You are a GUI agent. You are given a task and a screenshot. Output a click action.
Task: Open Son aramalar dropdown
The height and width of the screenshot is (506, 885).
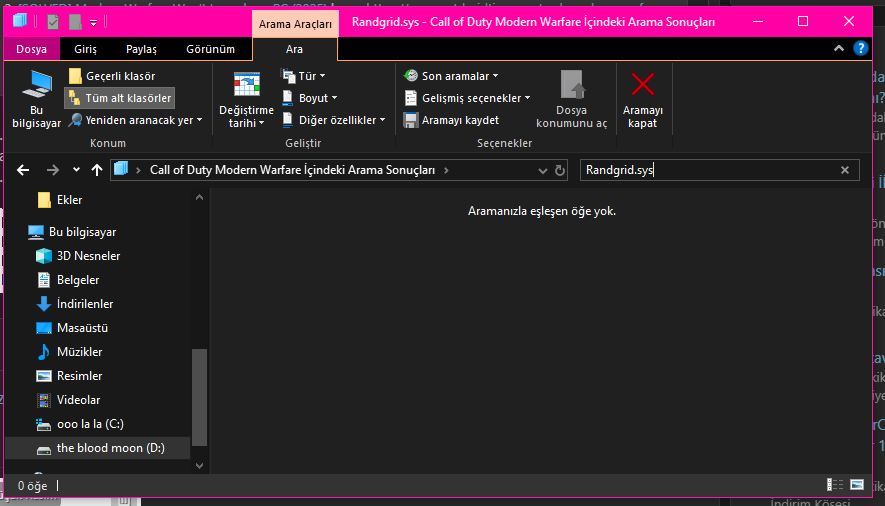(x=452, y=76)
